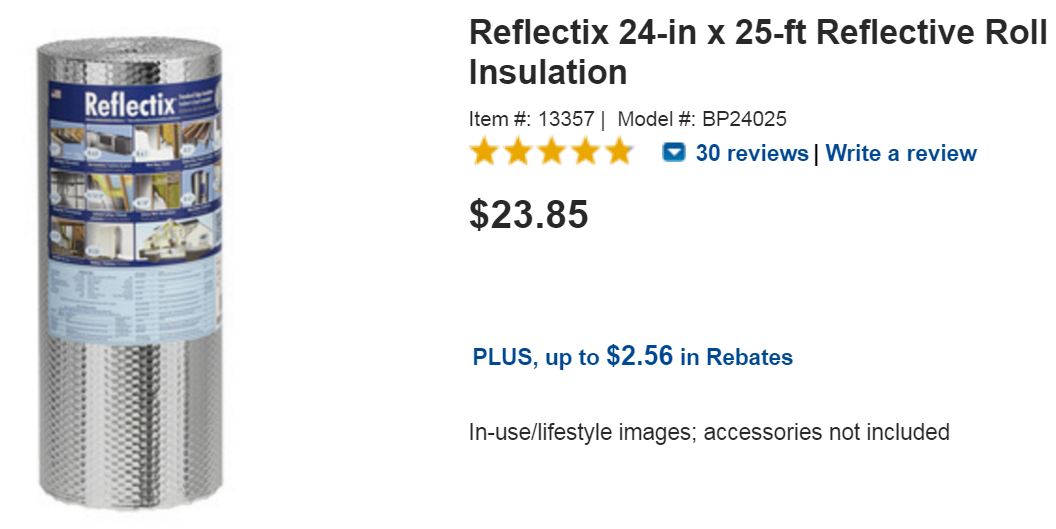Click the accessories not included disclaimer
The width and height of the screenshot is (1056, 529).
tap(708, 432)
